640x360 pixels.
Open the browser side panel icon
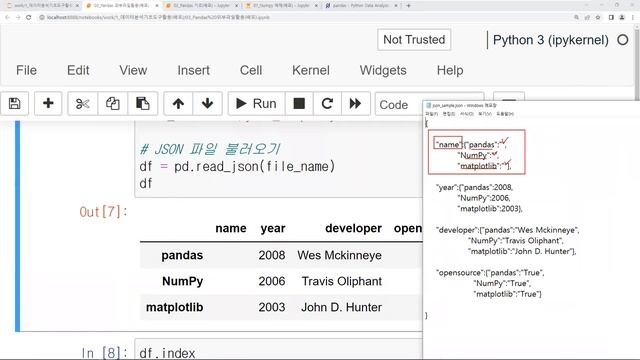611,18
